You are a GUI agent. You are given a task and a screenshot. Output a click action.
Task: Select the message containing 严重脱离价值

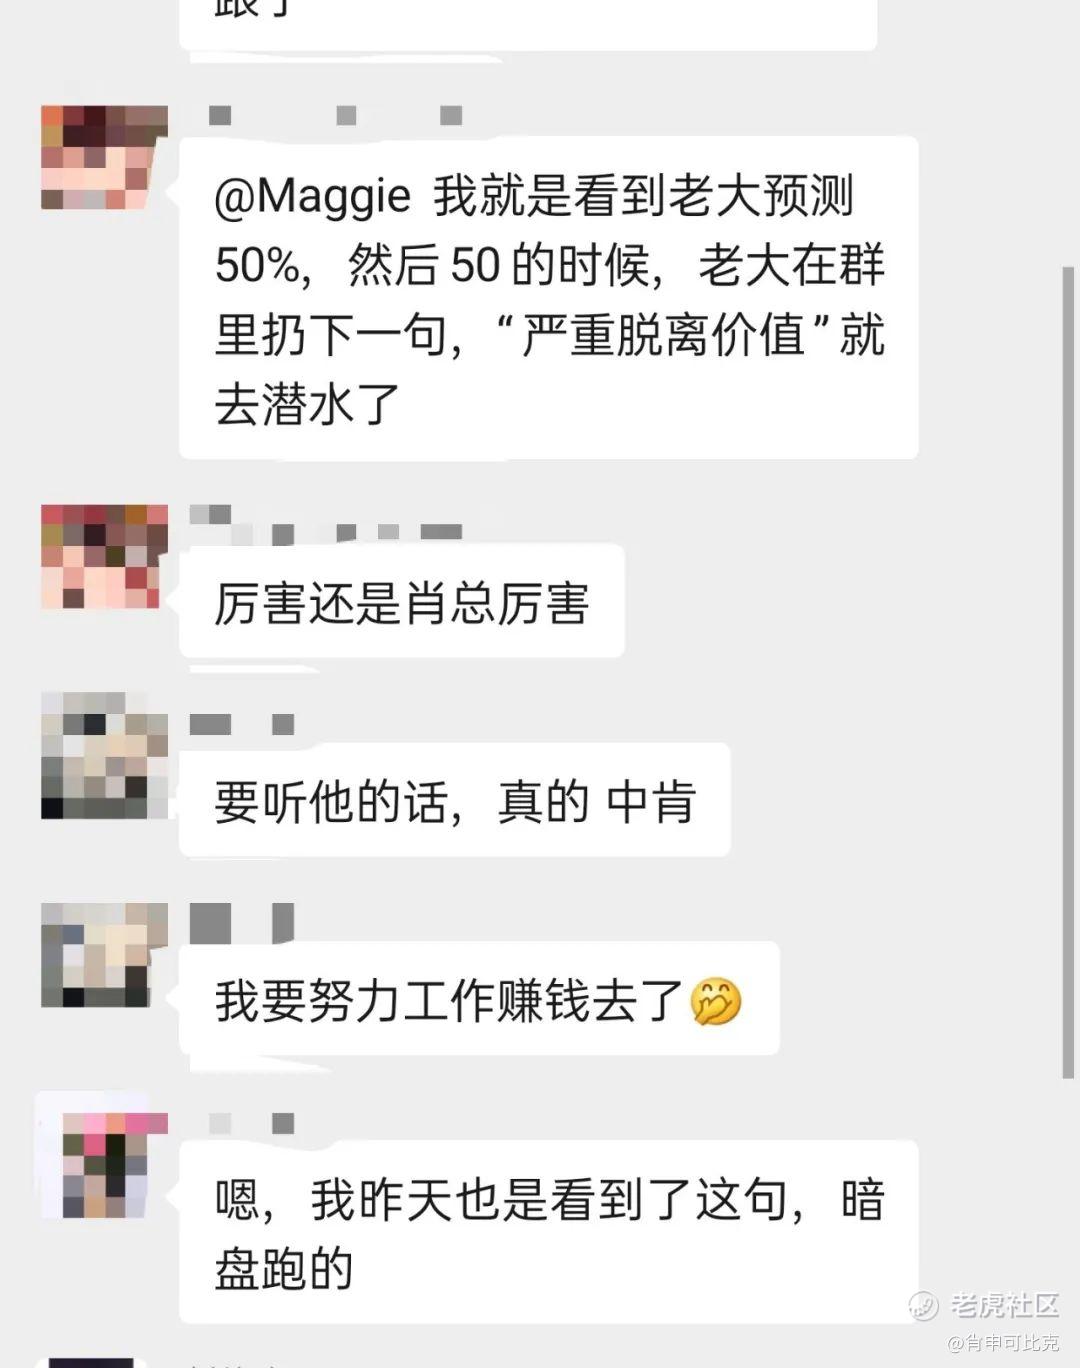(x=549, y=299)
